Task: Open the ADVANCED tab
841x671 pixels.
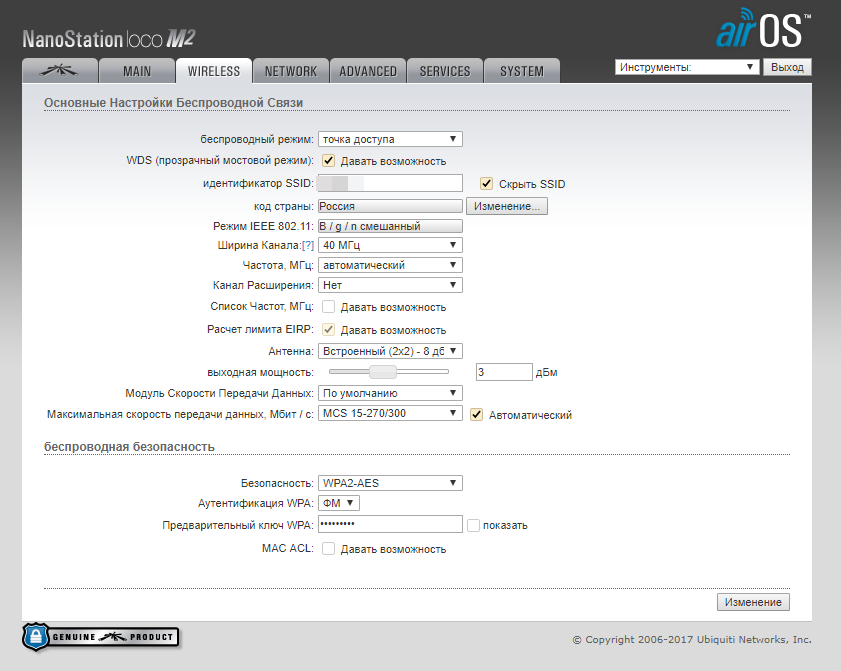Action: [368, 71]
